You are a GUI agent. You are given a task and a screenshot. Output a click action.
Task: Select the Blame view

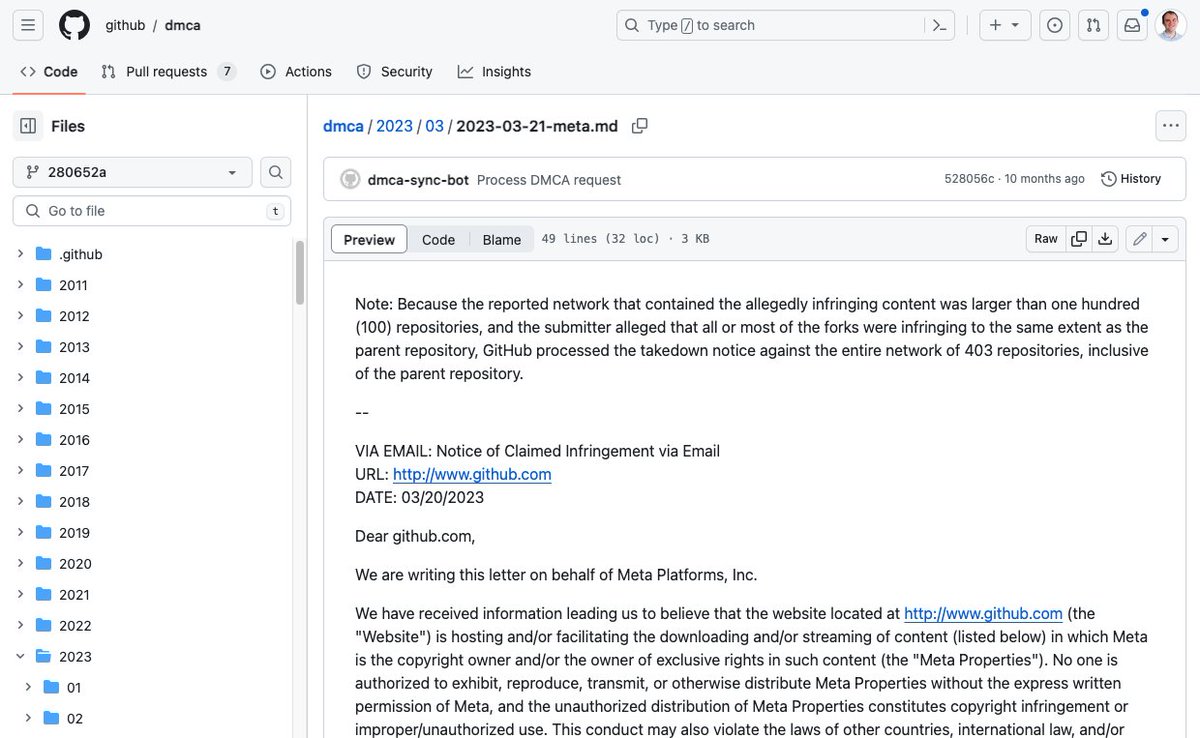502,239
